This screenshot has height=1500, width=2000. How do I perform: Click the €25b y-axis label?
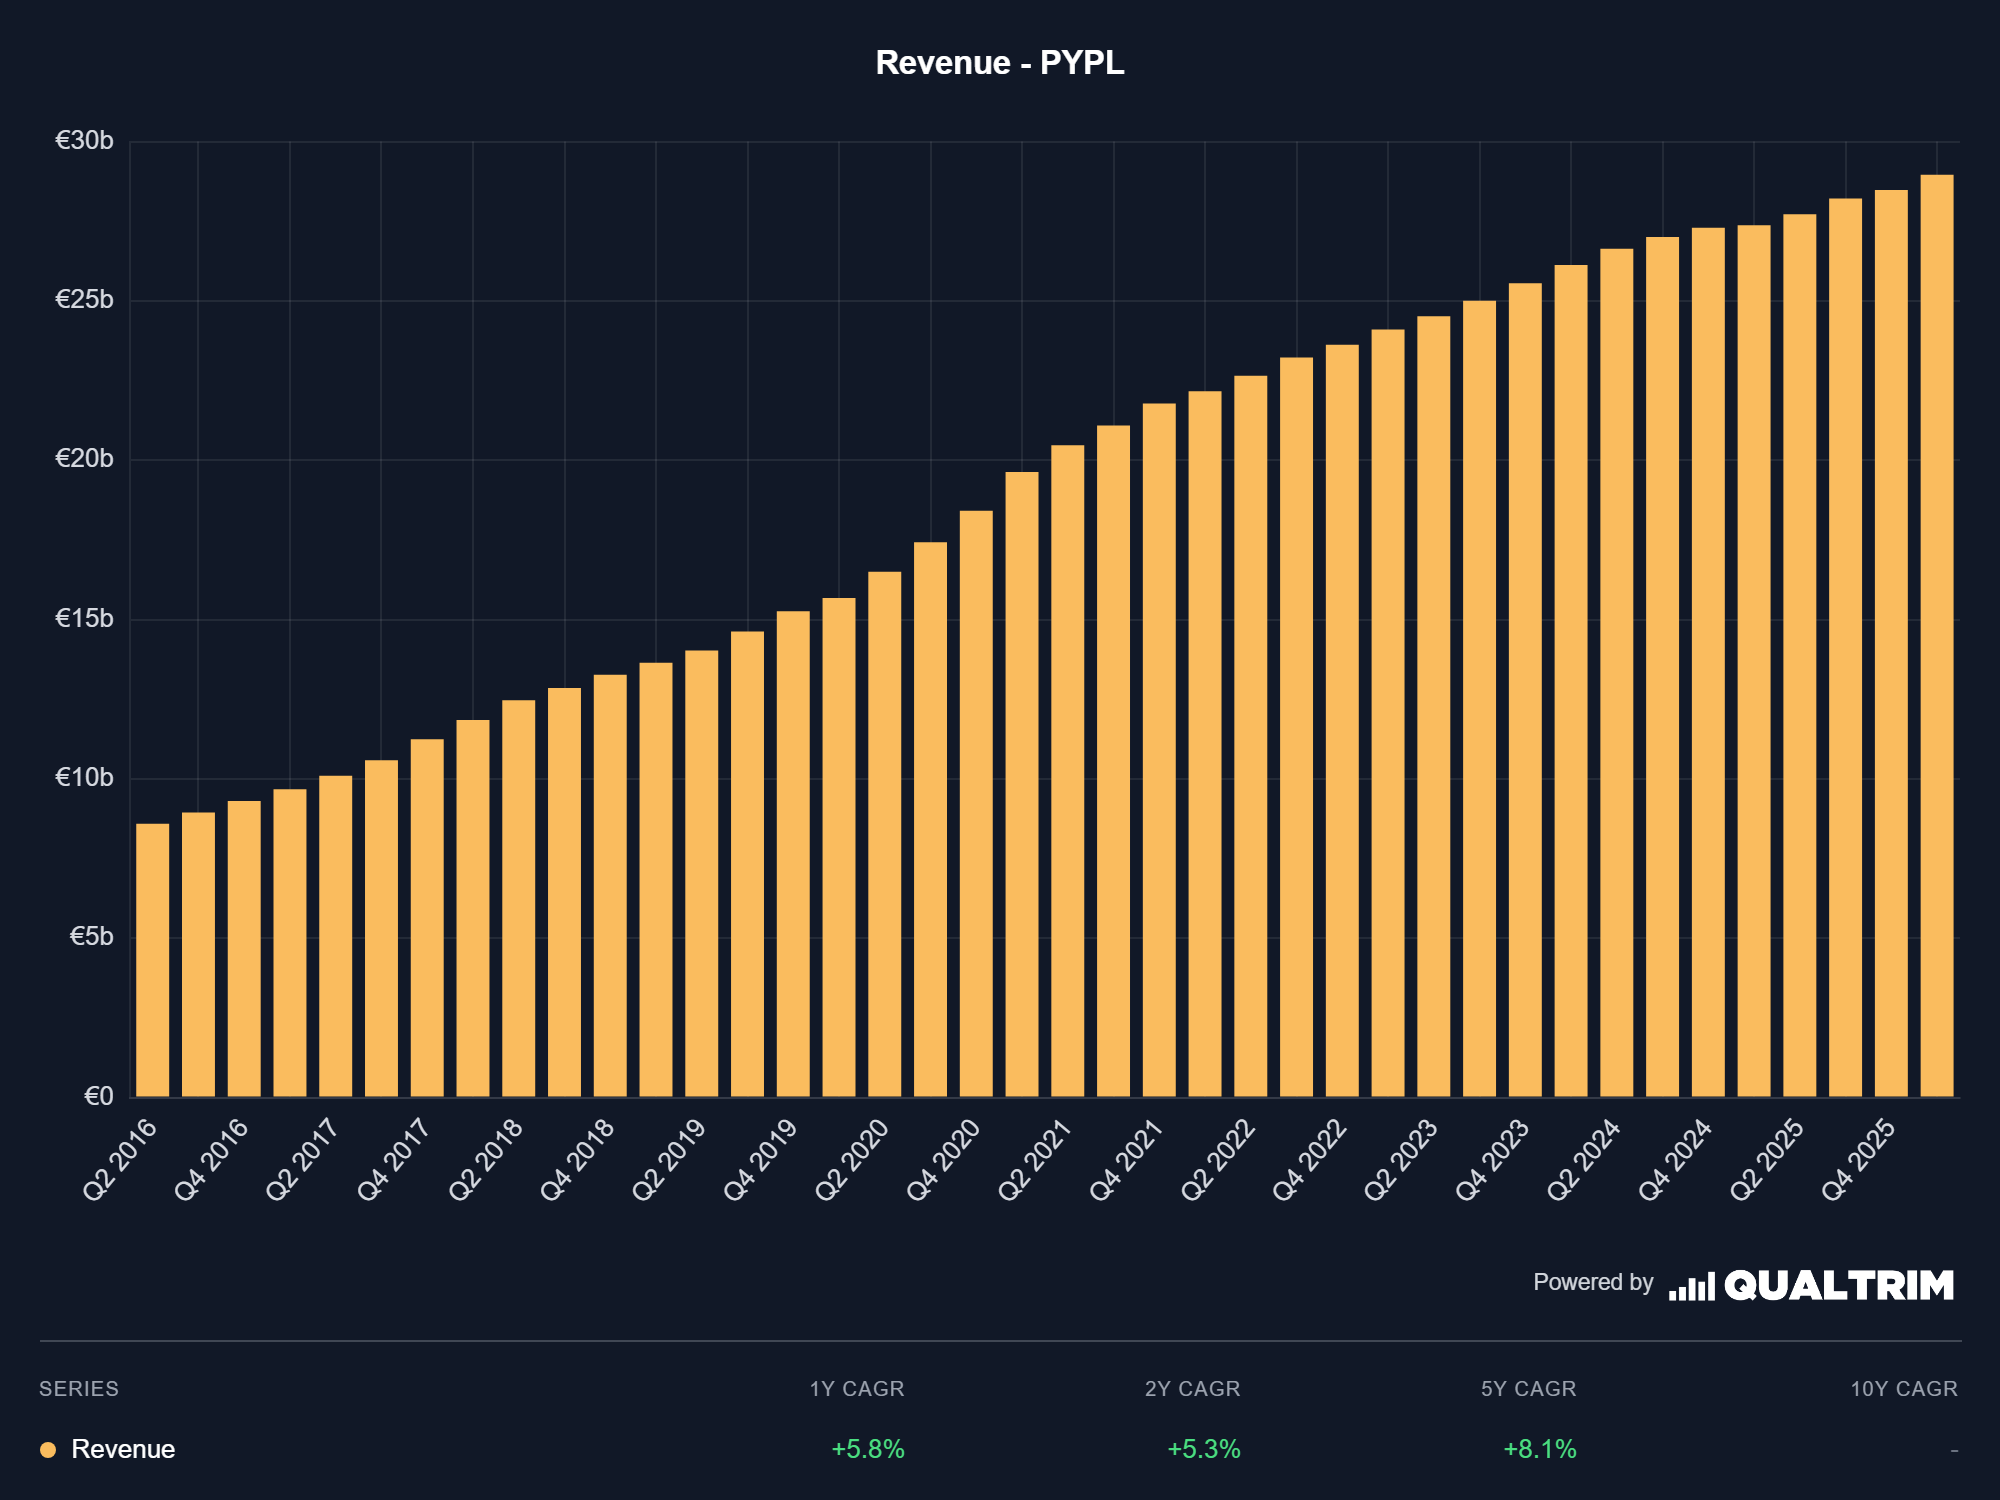pyautogui.click(x=84, y=300)
